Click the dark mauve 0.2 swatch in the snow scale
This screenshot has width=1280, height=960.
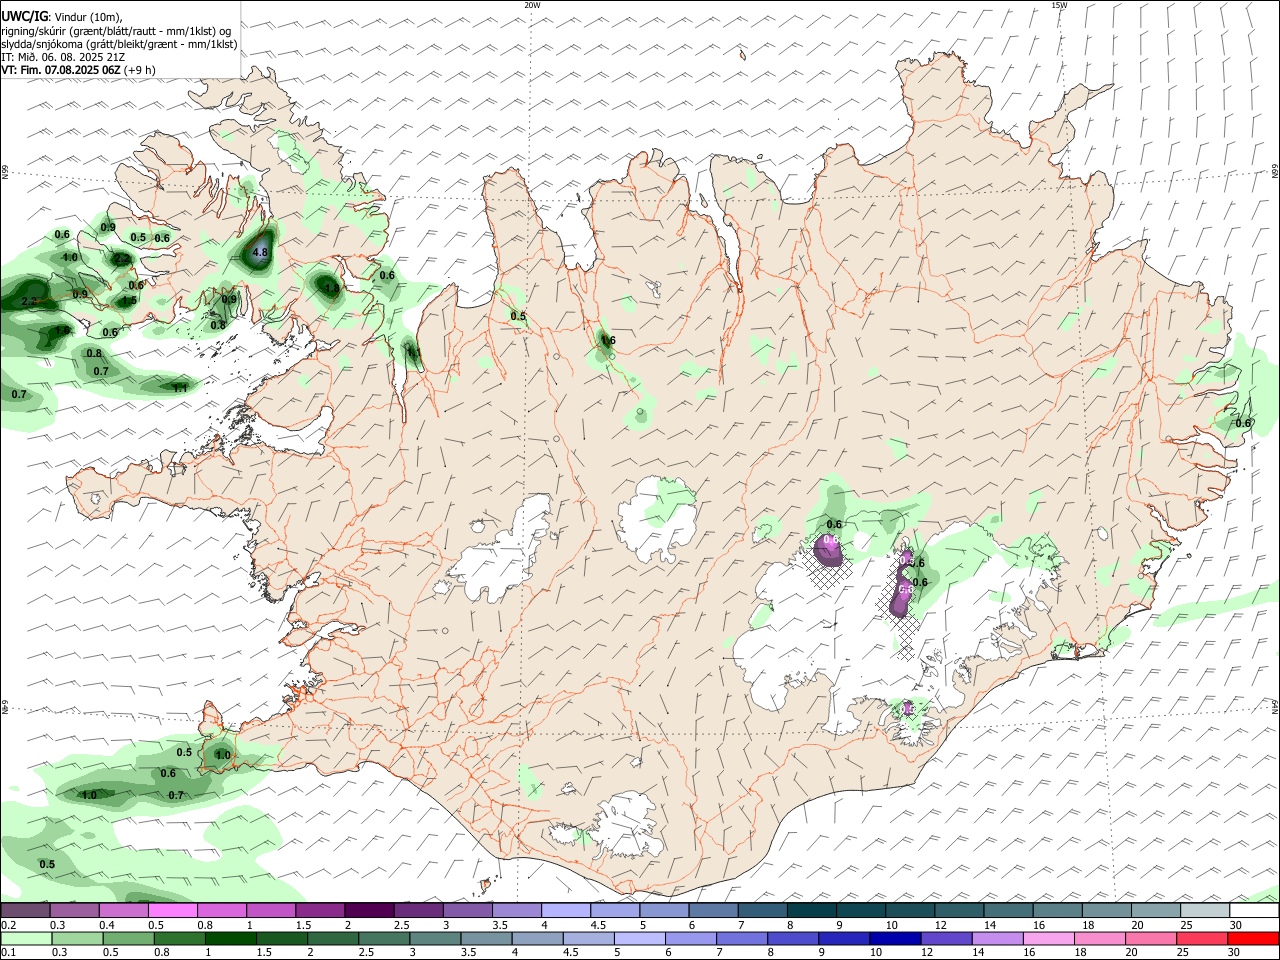tap(25, 910)
